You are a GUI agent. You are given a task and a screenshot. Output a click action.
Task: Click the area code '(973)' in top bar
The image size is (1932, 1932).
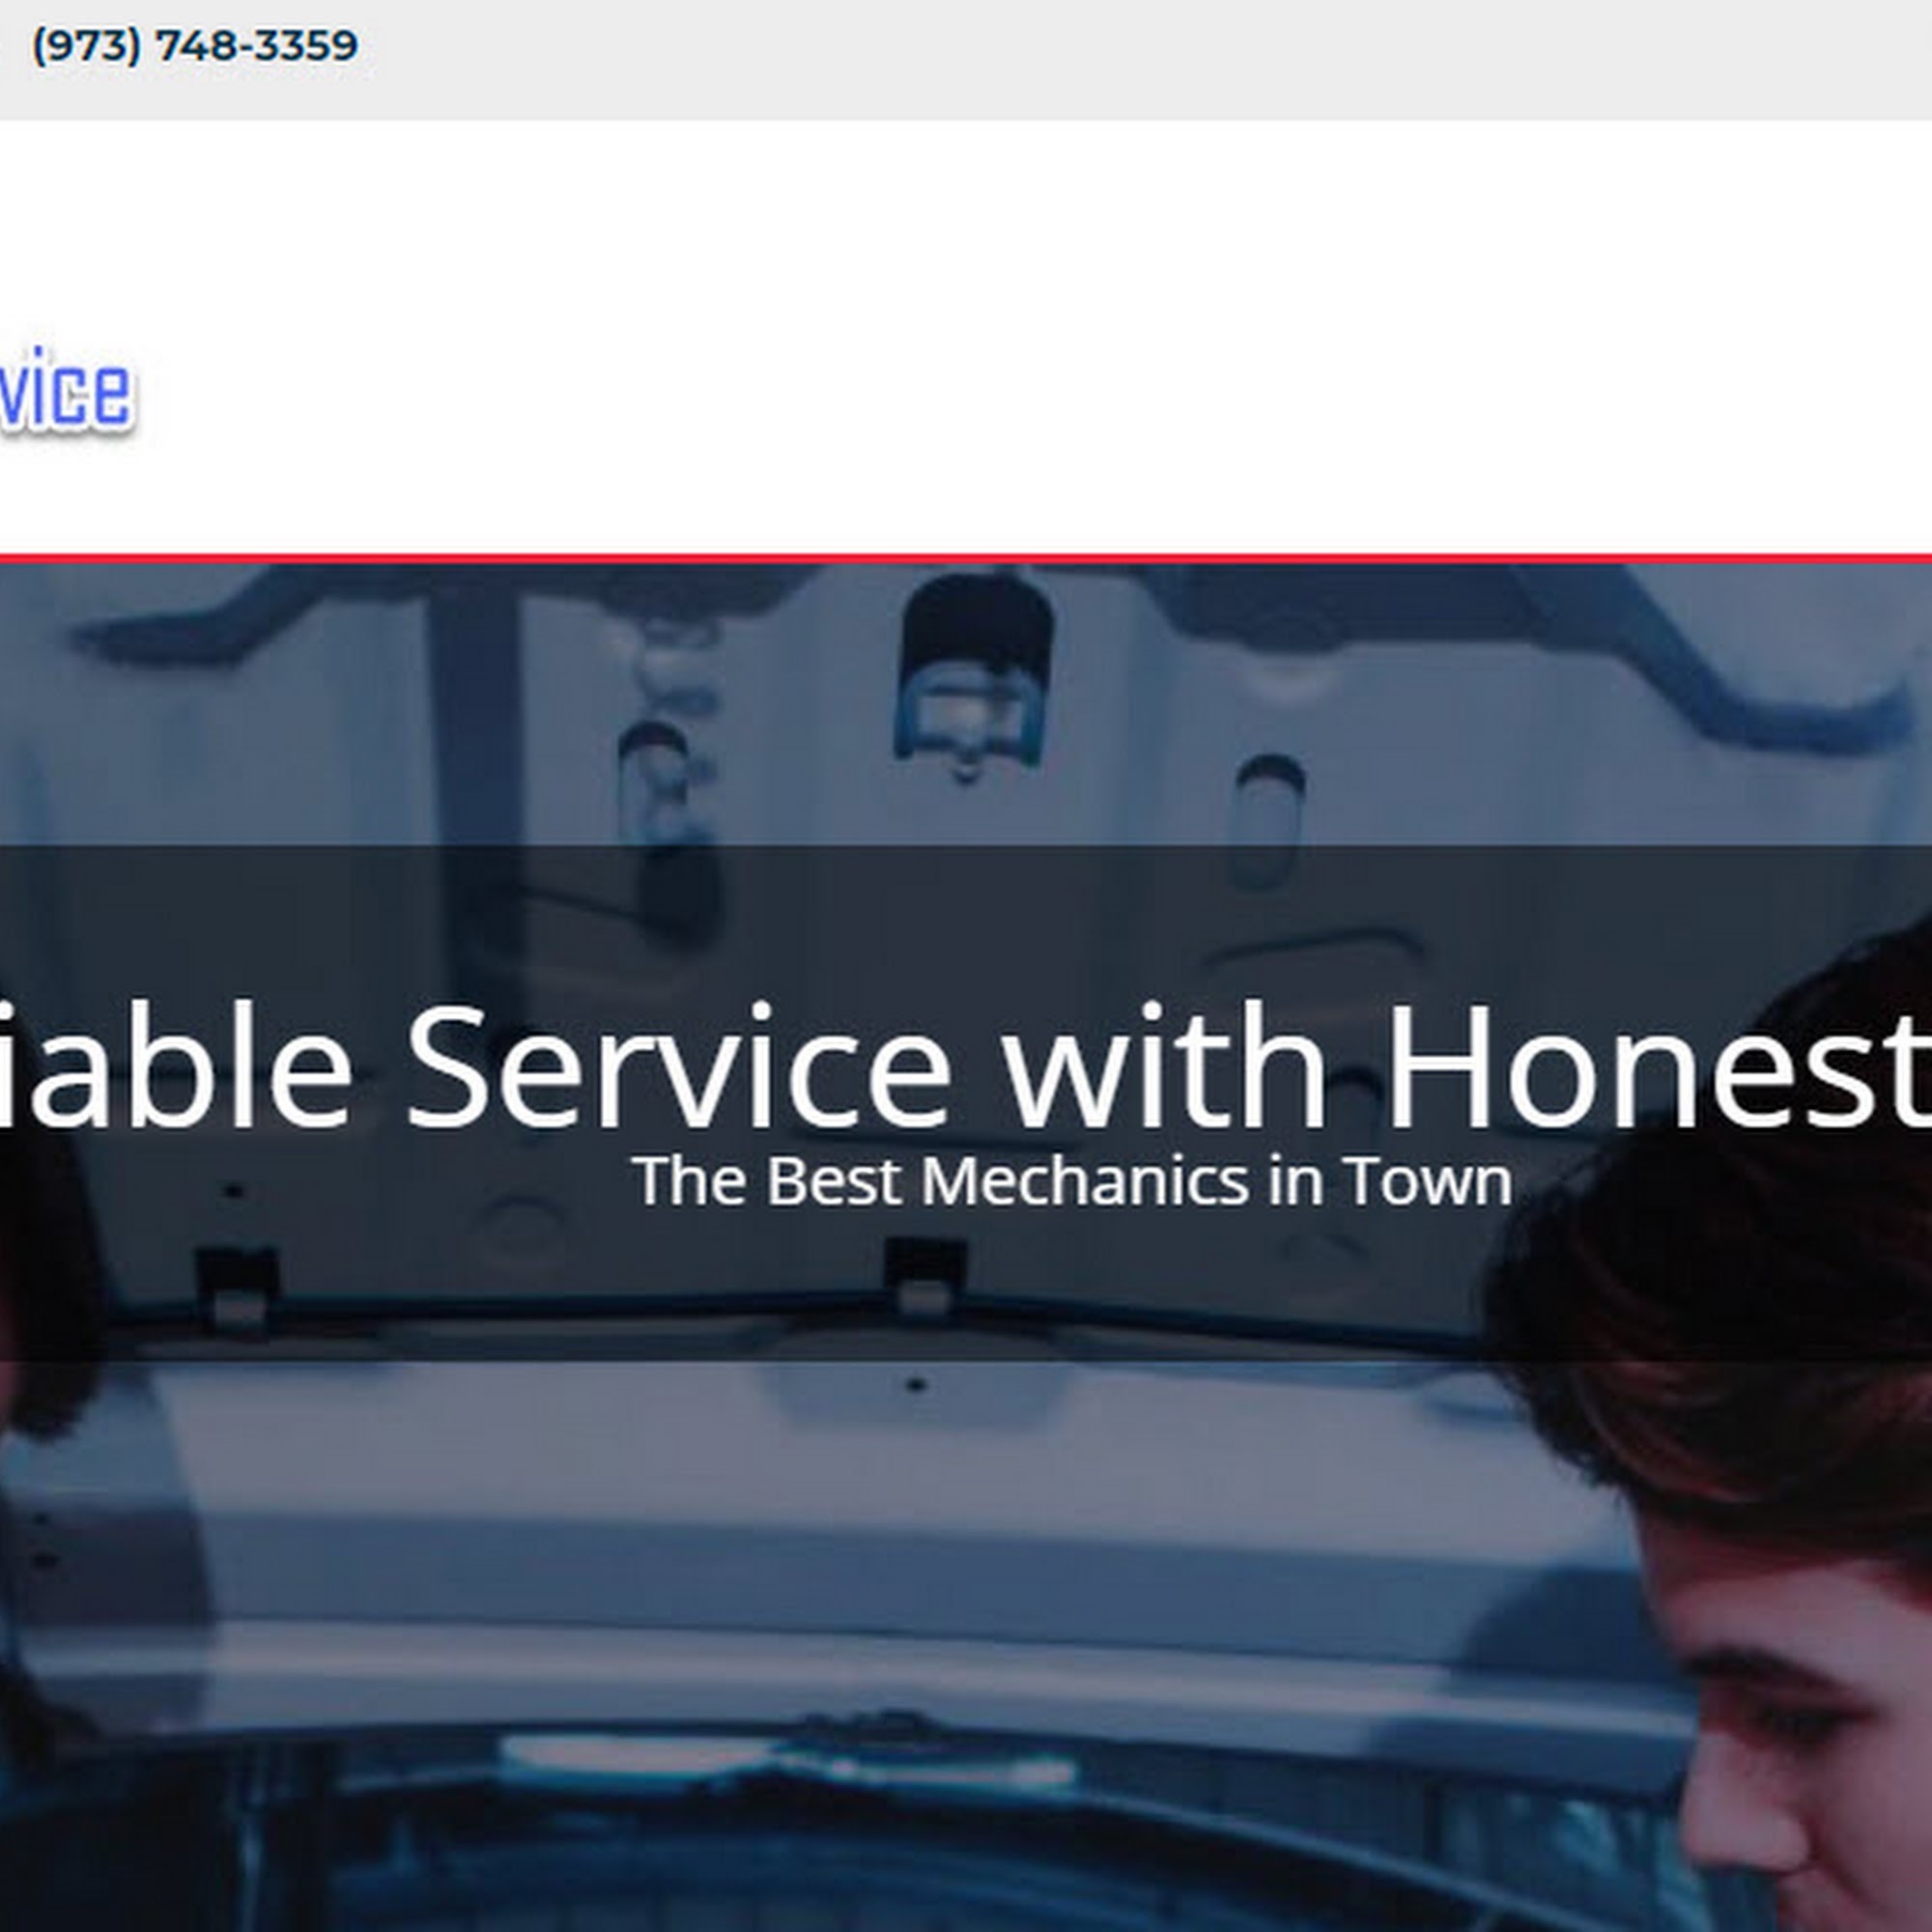(86, 45)
